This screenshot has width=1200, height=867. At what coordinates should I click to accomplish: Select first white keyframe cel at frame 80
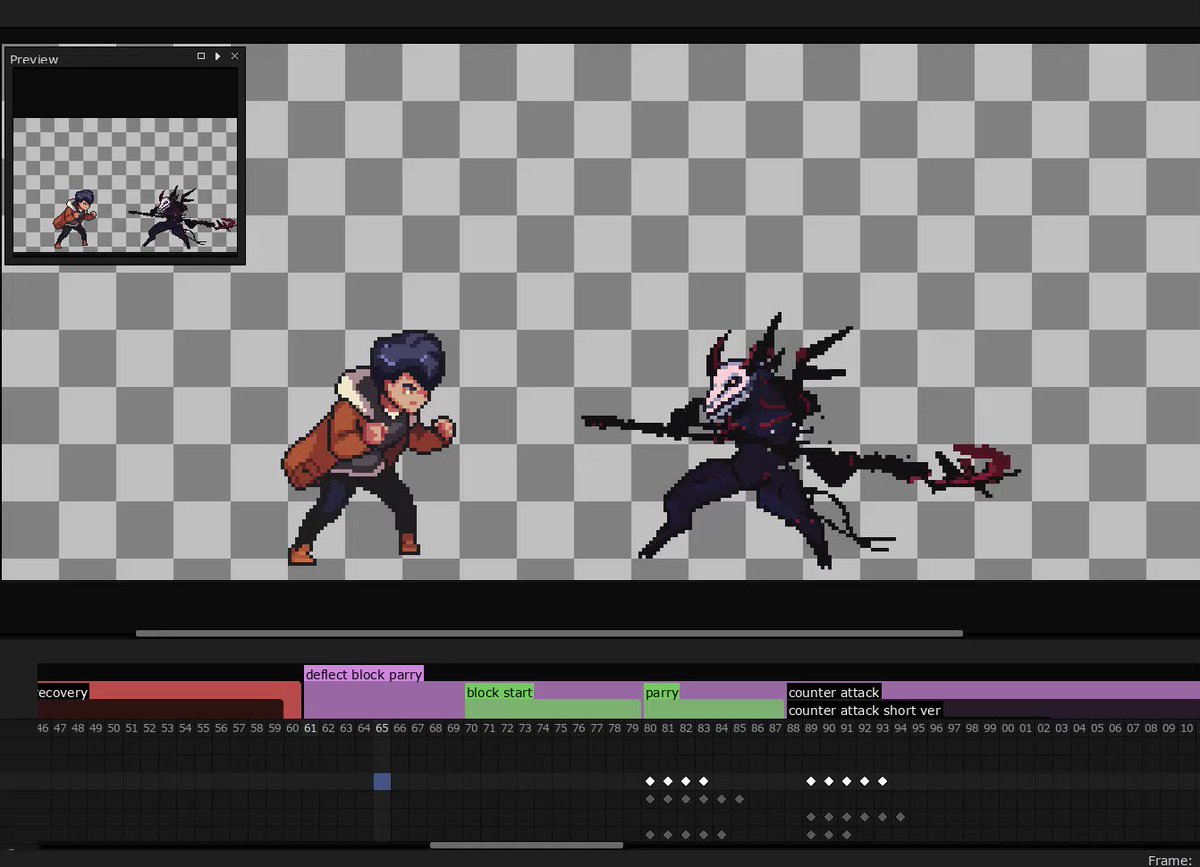coord(650,781)
